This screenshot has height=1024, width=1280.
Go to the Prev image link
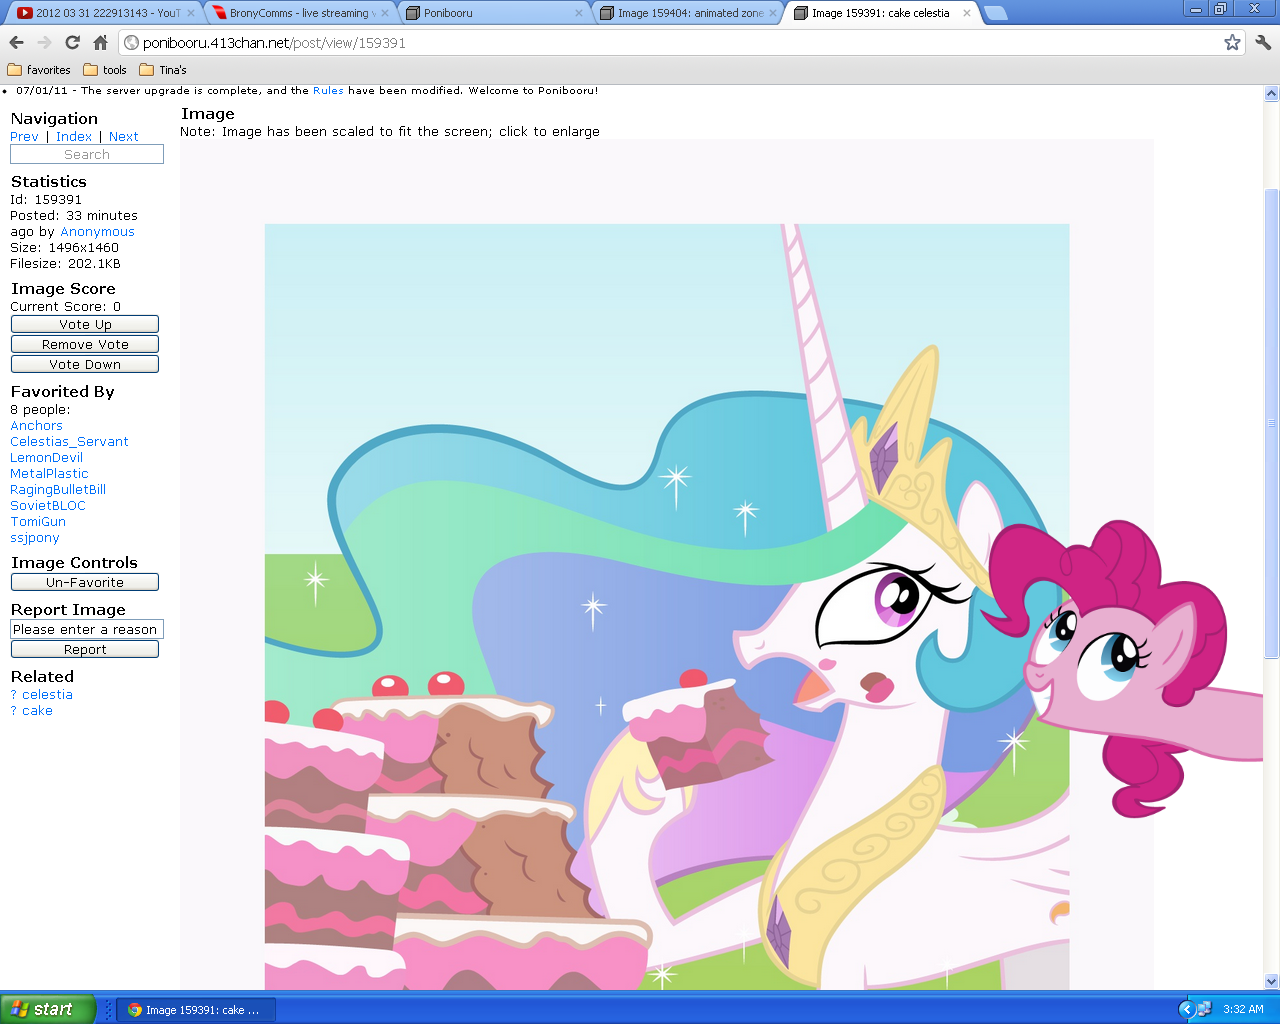[x=24, y=137]
